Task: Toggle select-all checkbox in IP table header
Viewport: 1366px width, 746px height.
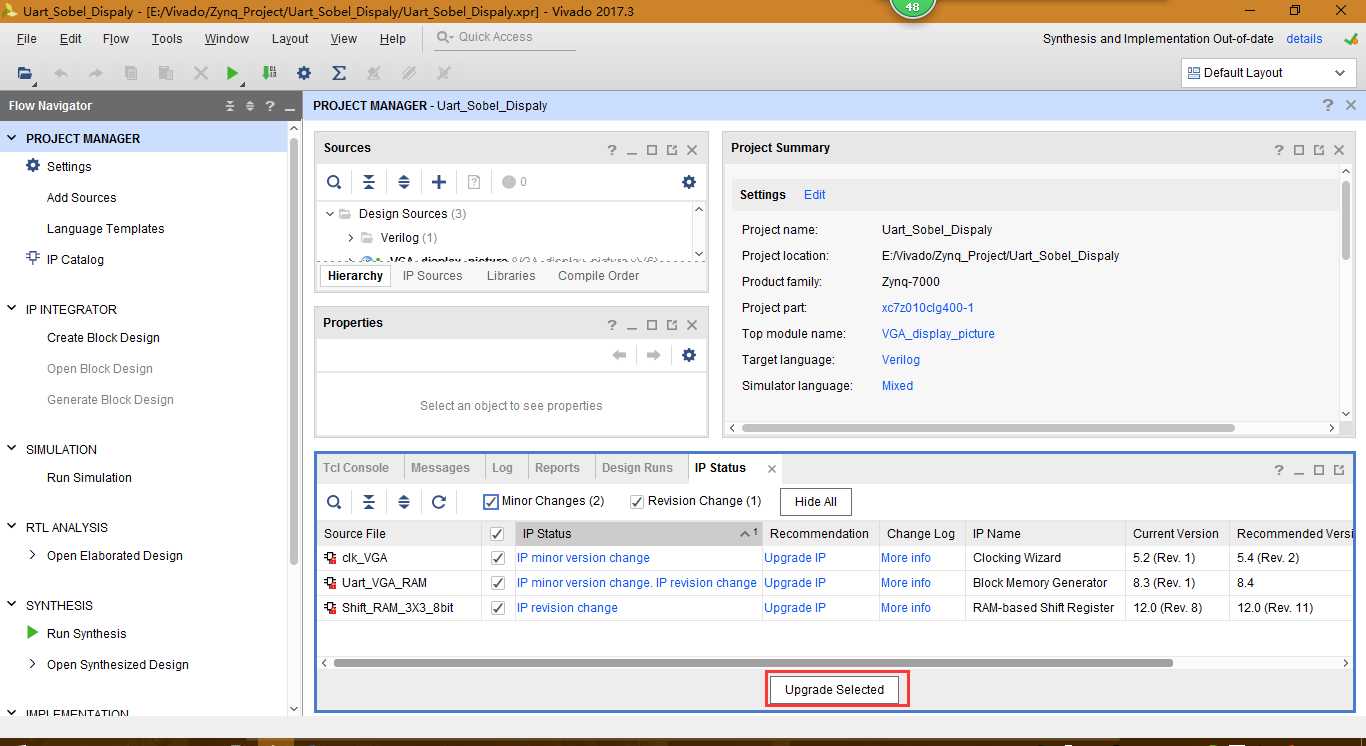Action: pos(498,534)
